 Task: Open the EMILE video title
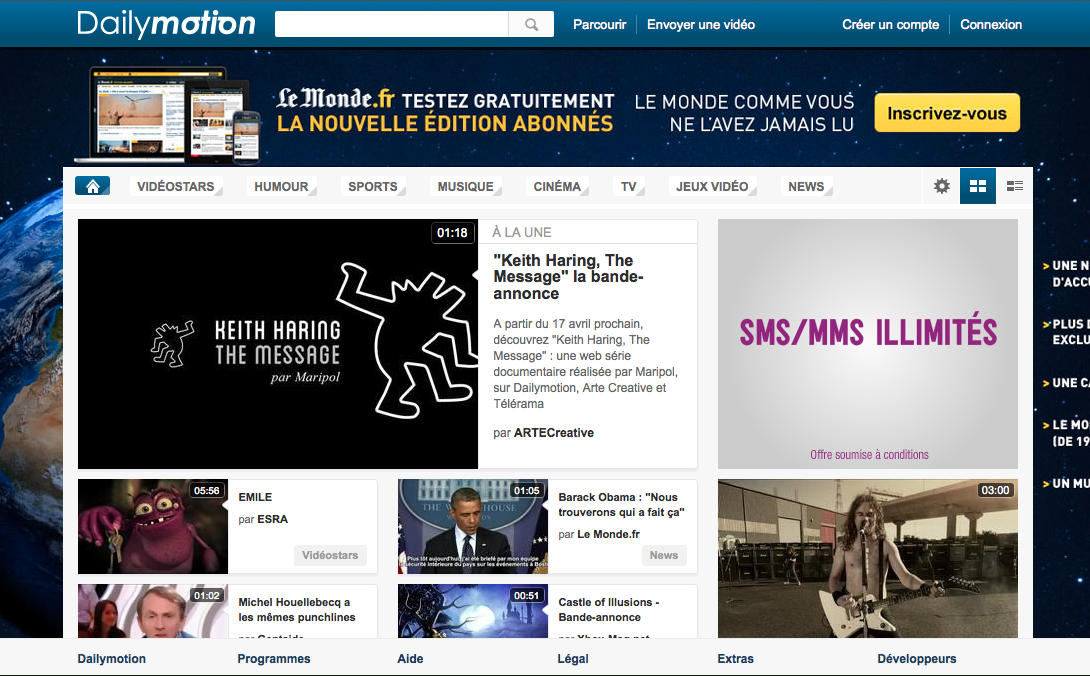(x=255, y=497)
